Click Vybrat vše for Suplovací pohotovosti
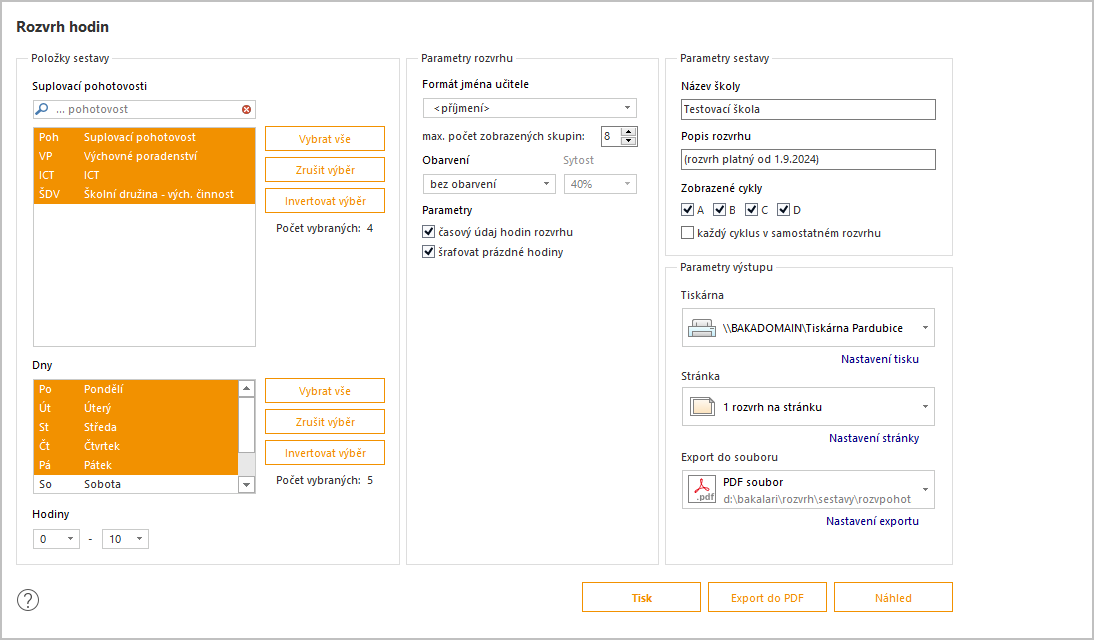Image resolution: width=1095 pixels, height=642 pixels. coord(325,138)
